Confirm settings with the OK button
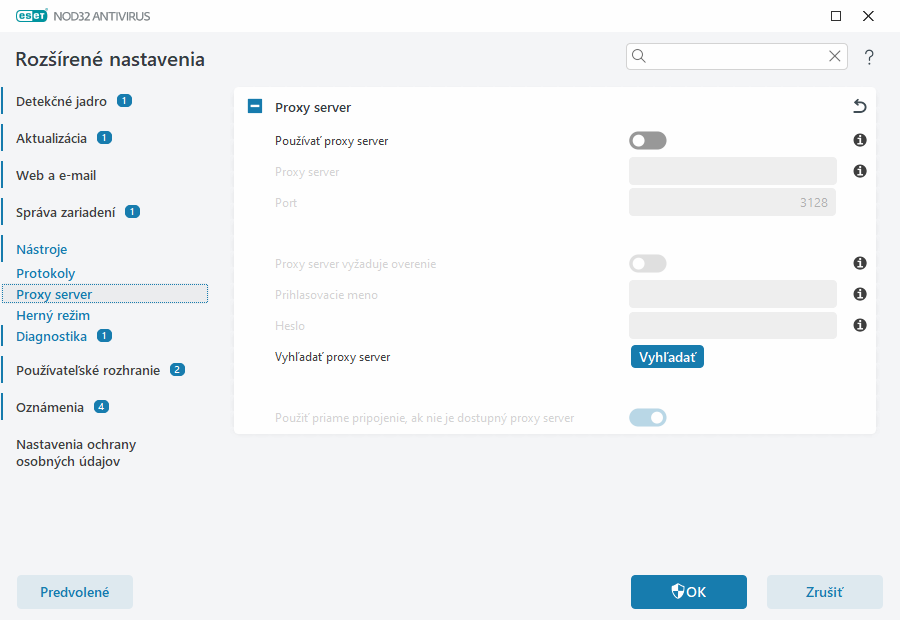Image resolution: width=900 pixels, height=620 pixels. [688, 592]
